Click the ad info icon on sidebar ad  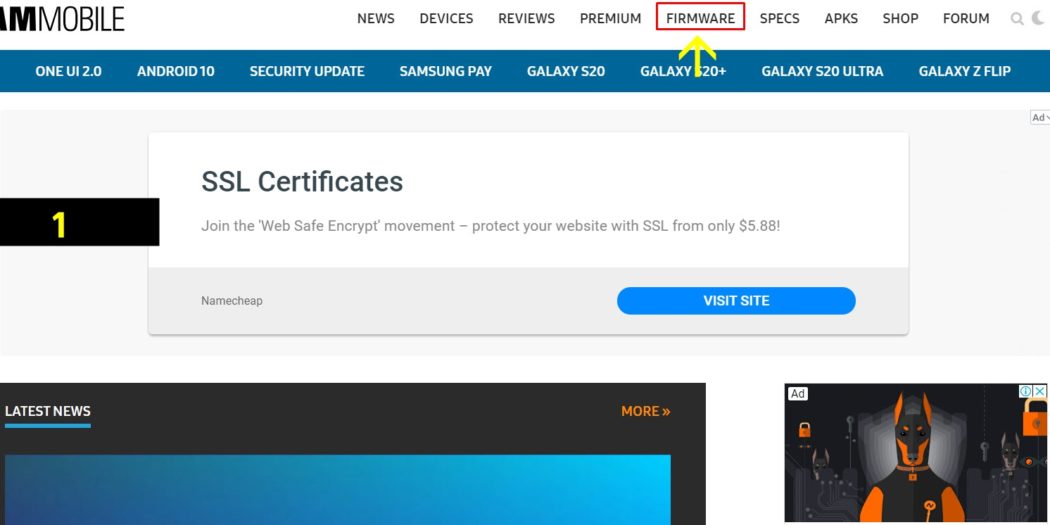[x=1025, y=391]
